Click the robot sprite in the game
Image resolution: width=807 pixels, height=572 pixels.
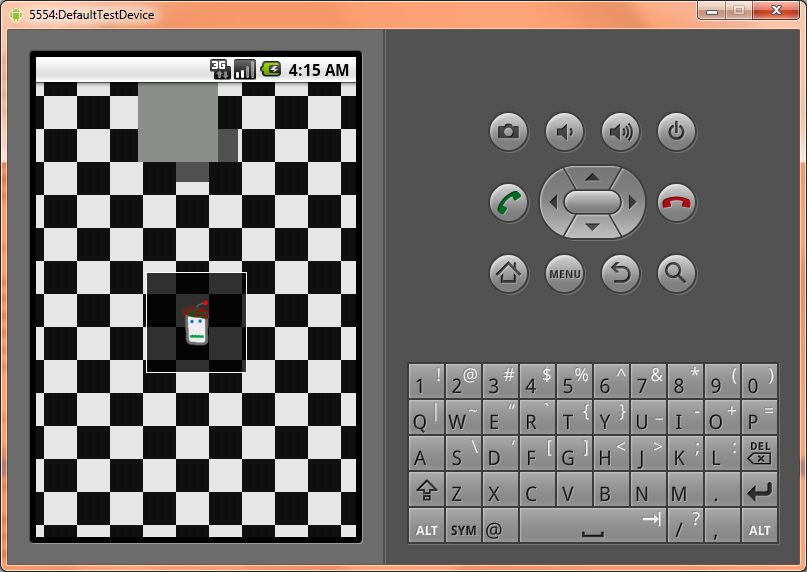pos(196,324)
